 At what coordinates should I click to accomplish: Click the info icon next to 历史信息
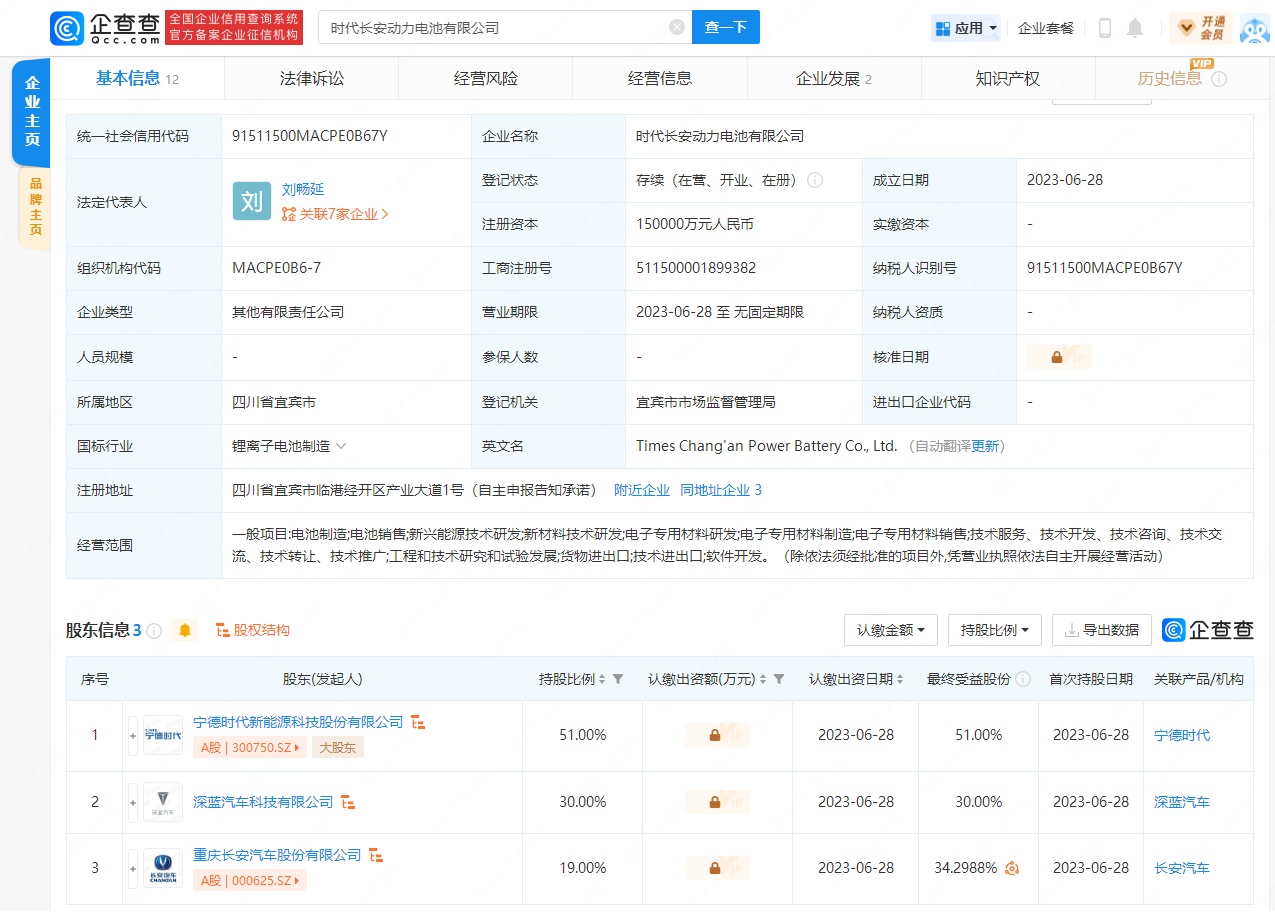coord(1219,79)
